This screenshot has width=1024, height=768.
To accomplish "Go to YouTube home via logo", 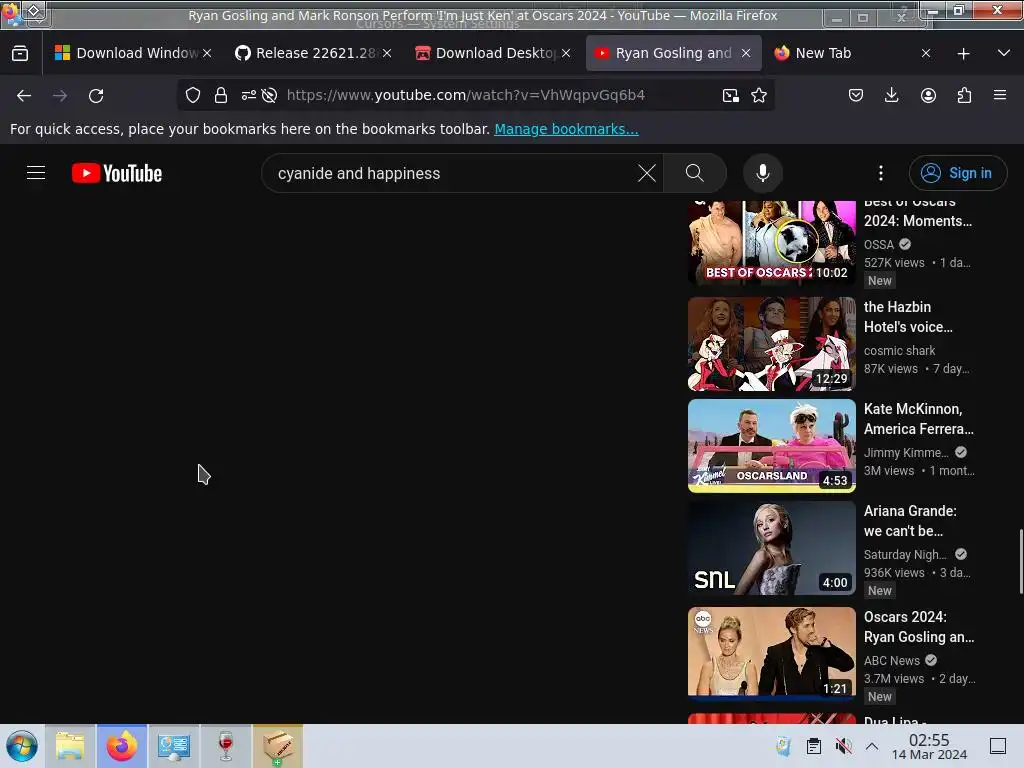I will [117, 173].
